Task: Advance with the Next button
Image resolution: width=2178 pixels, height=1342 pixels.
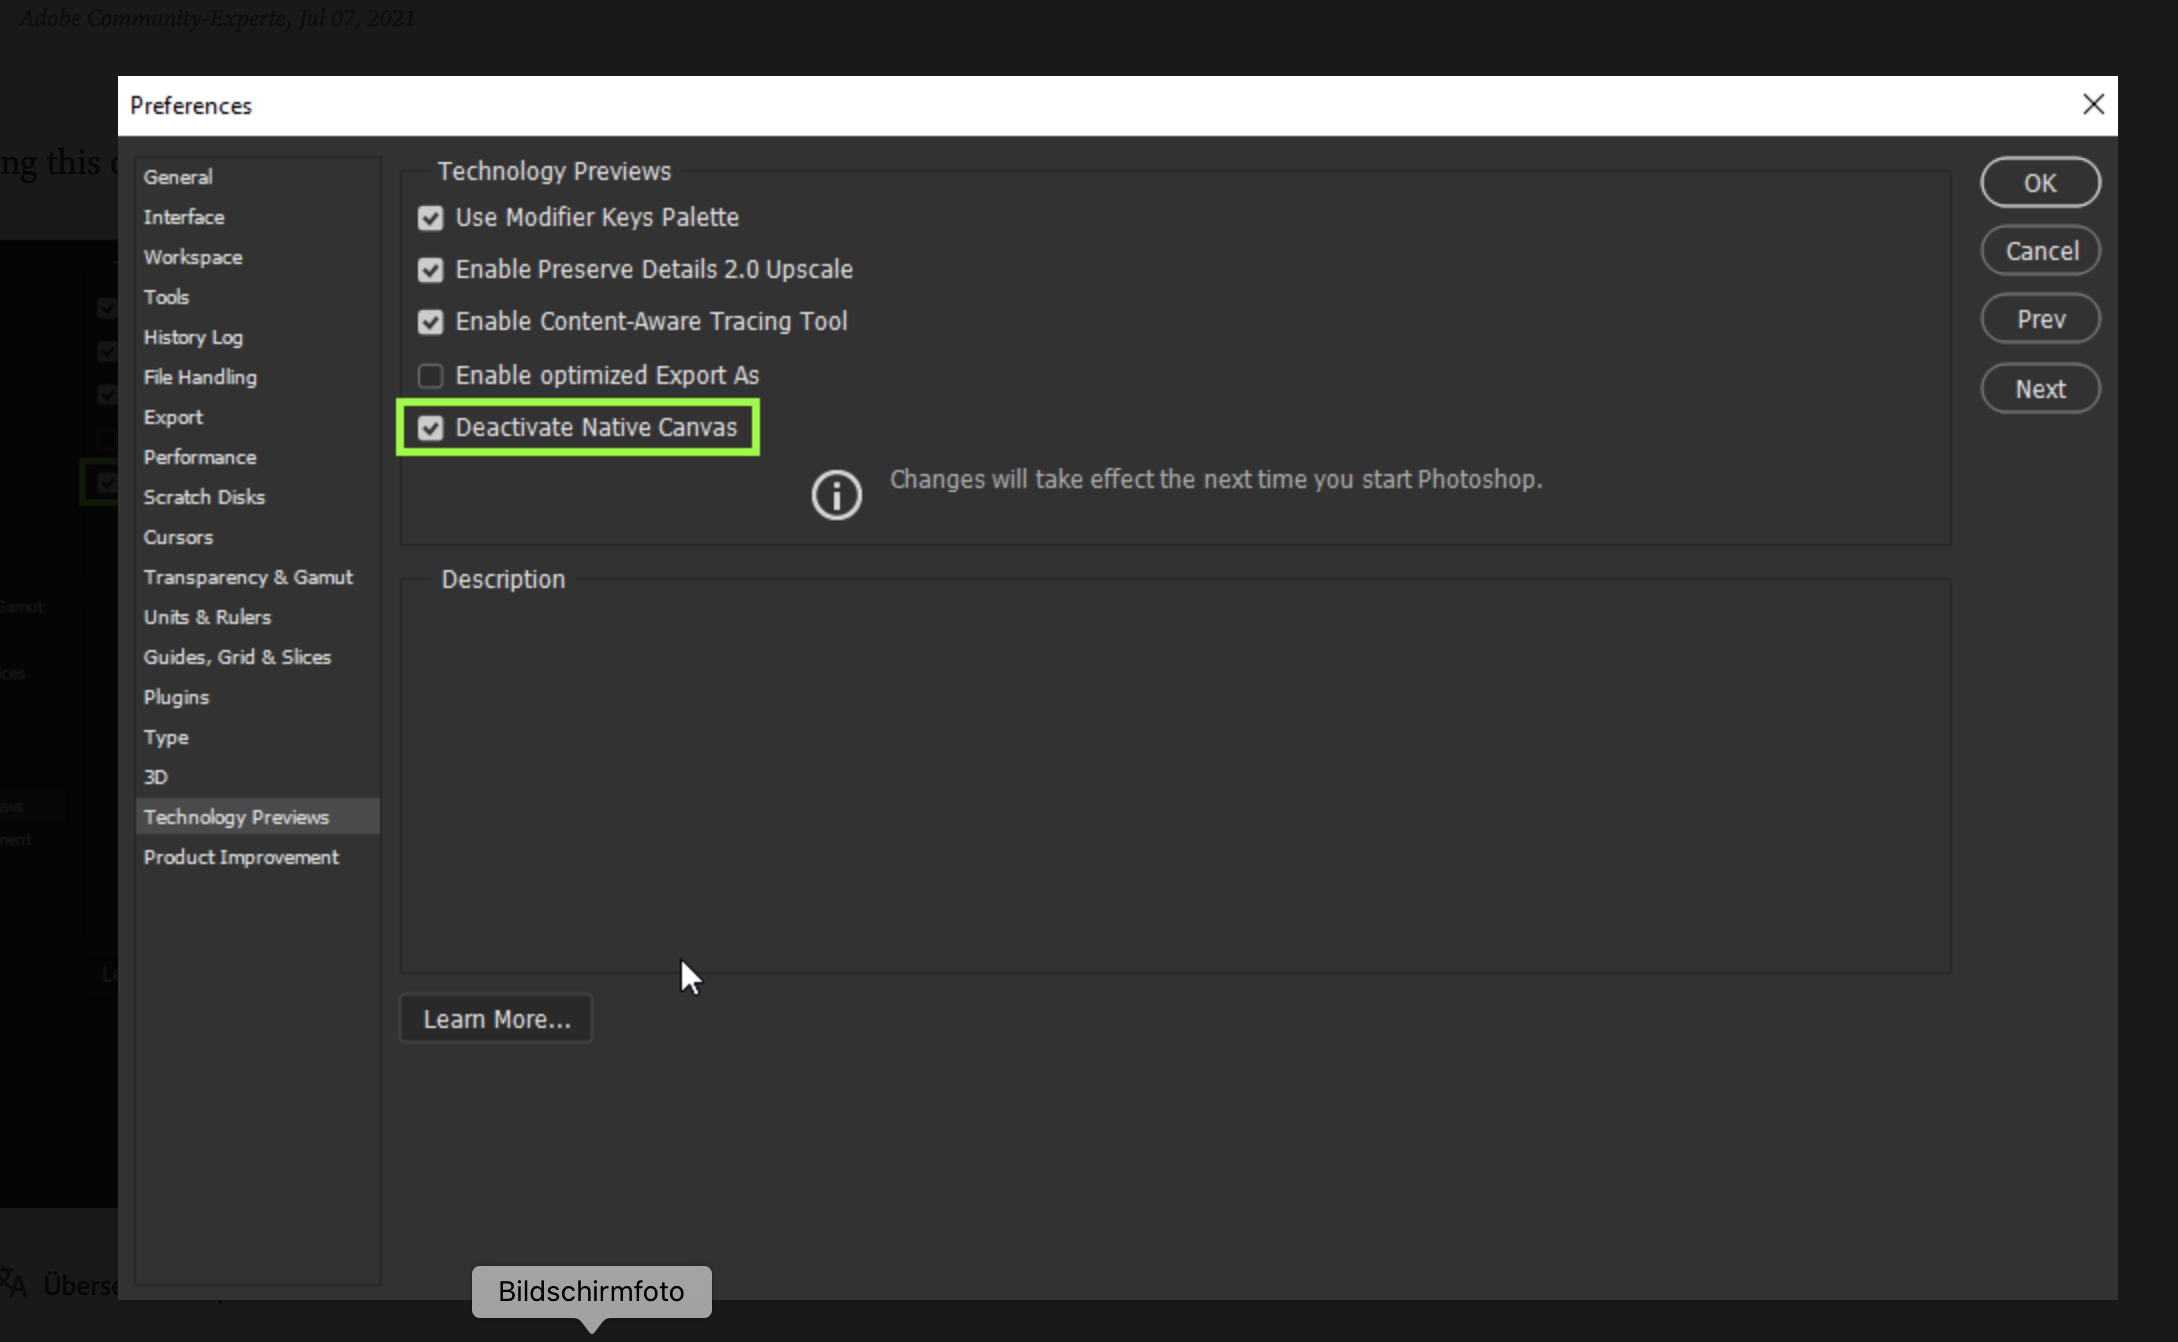Action: pyautogui.click(x=2040, y=389)
